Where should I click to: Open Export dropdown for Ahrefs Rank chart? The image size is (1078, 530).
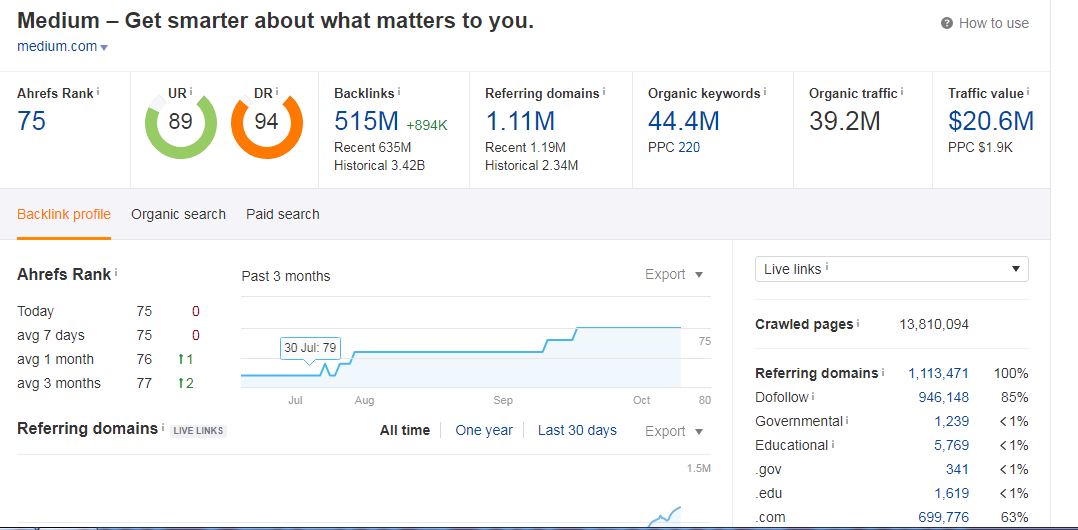[x=674, y=274]
